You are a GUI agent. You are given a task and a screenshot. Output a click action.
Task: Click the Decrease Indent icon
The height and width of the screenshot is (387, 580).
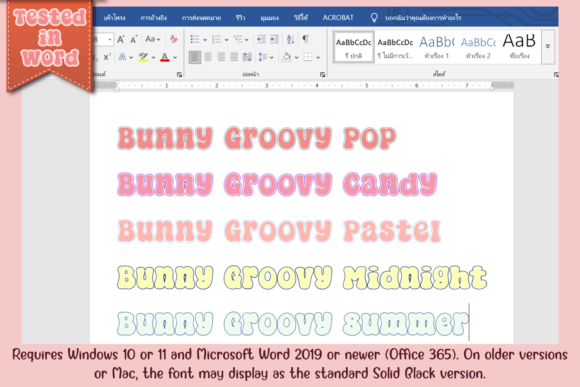tap(261, 39)
